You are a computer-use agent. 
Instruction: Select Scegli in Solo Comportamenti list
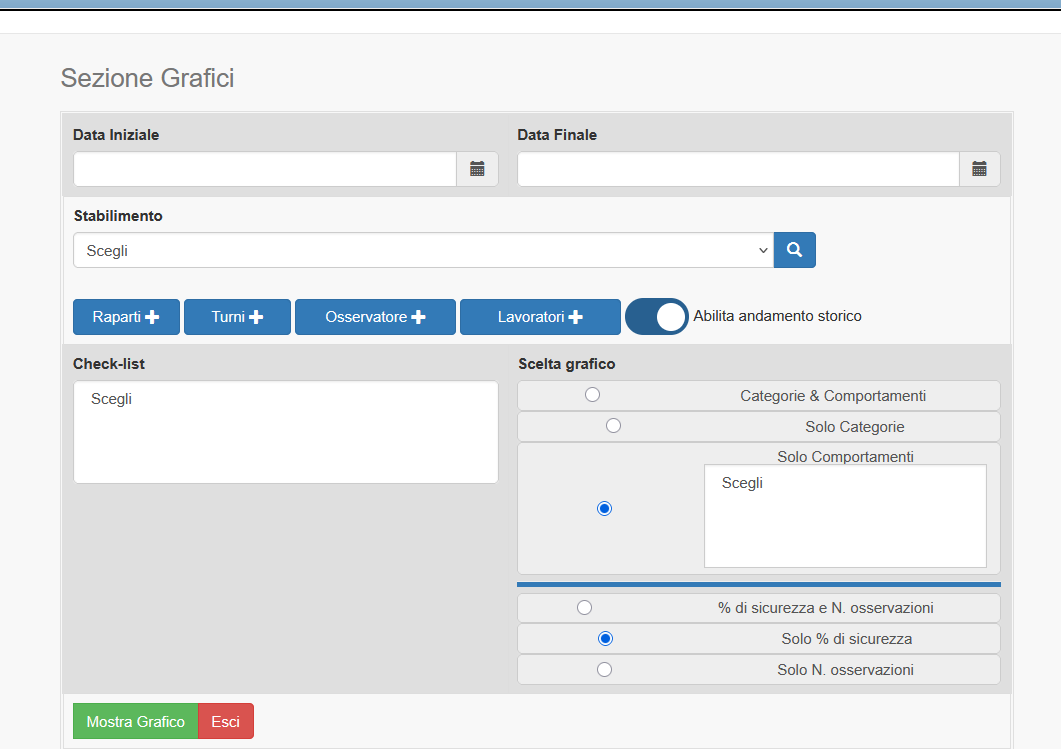click(x=742, y=483)
